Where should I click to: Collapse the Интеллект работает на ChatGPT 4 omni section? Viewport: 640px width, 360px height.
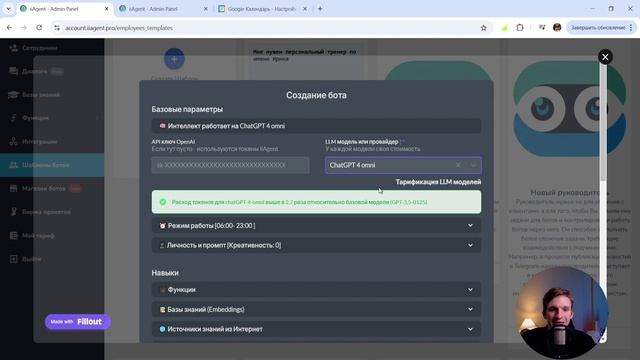point(316,126)
